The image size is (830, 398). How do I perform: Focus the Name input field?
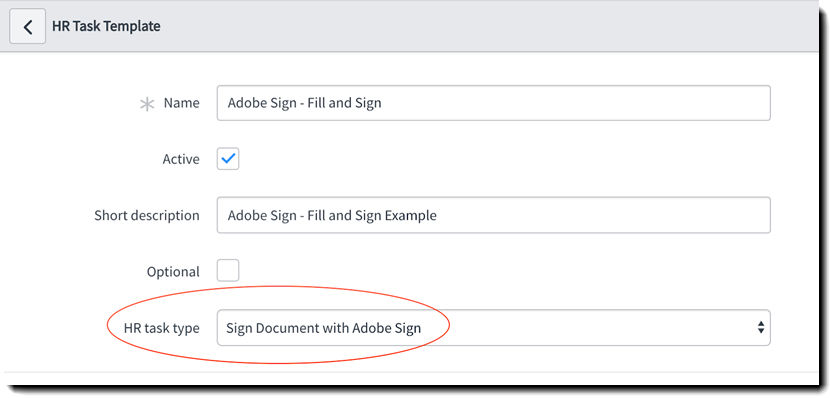(x=493, y=103)
